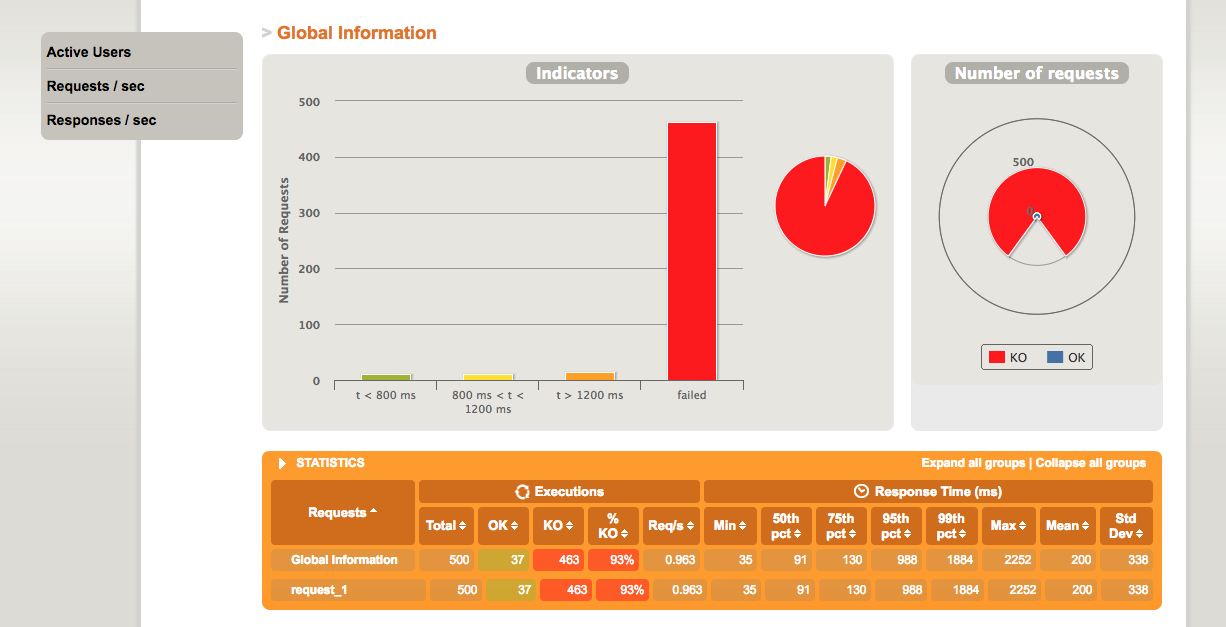
Task: Click the circular arrows icon beside Executions
Action: (521, 491)
